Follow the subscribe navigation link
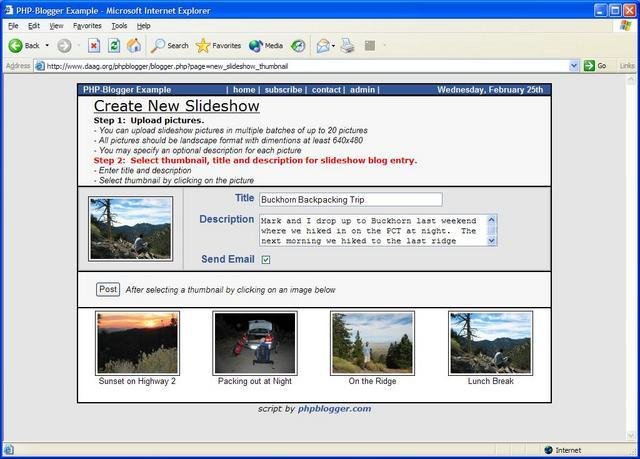The height and width of the screenshot is (459, 640). pyautogui.click(x=283, y=90)
